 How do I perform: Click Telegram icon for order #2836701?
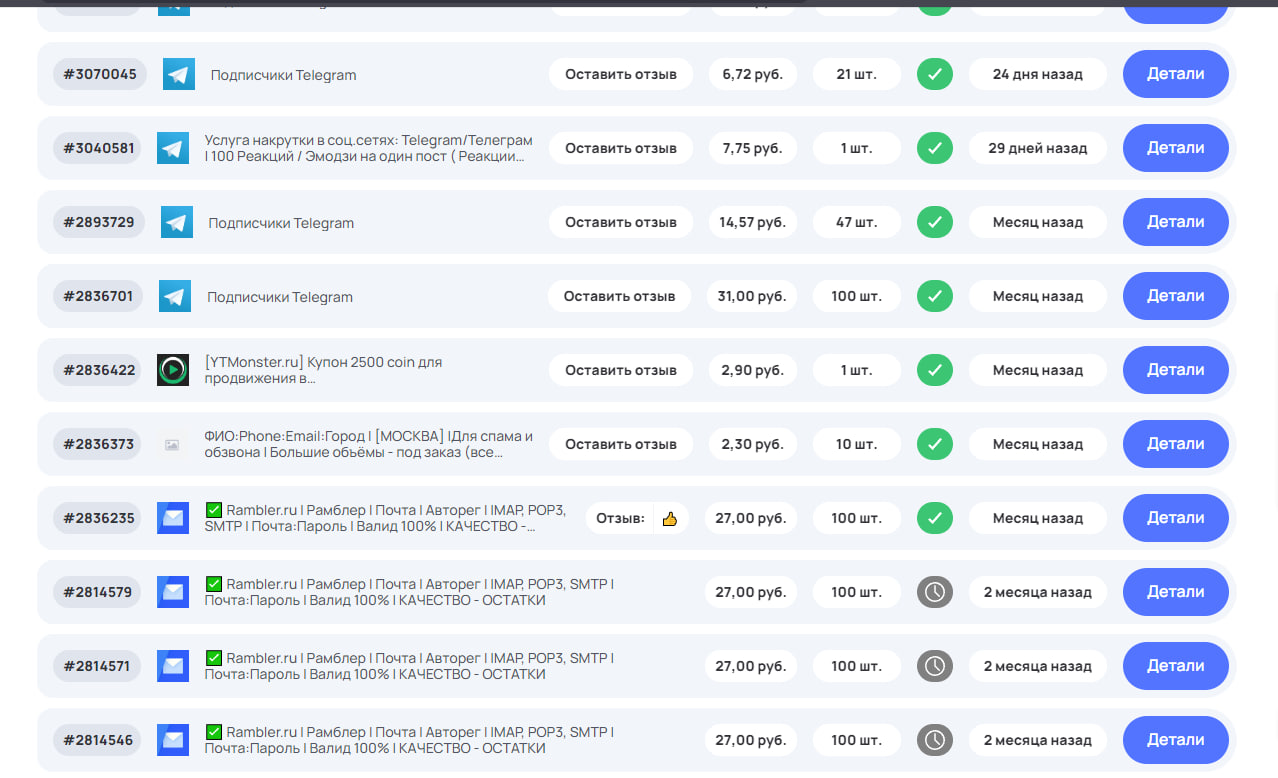[x=175, y=296]
